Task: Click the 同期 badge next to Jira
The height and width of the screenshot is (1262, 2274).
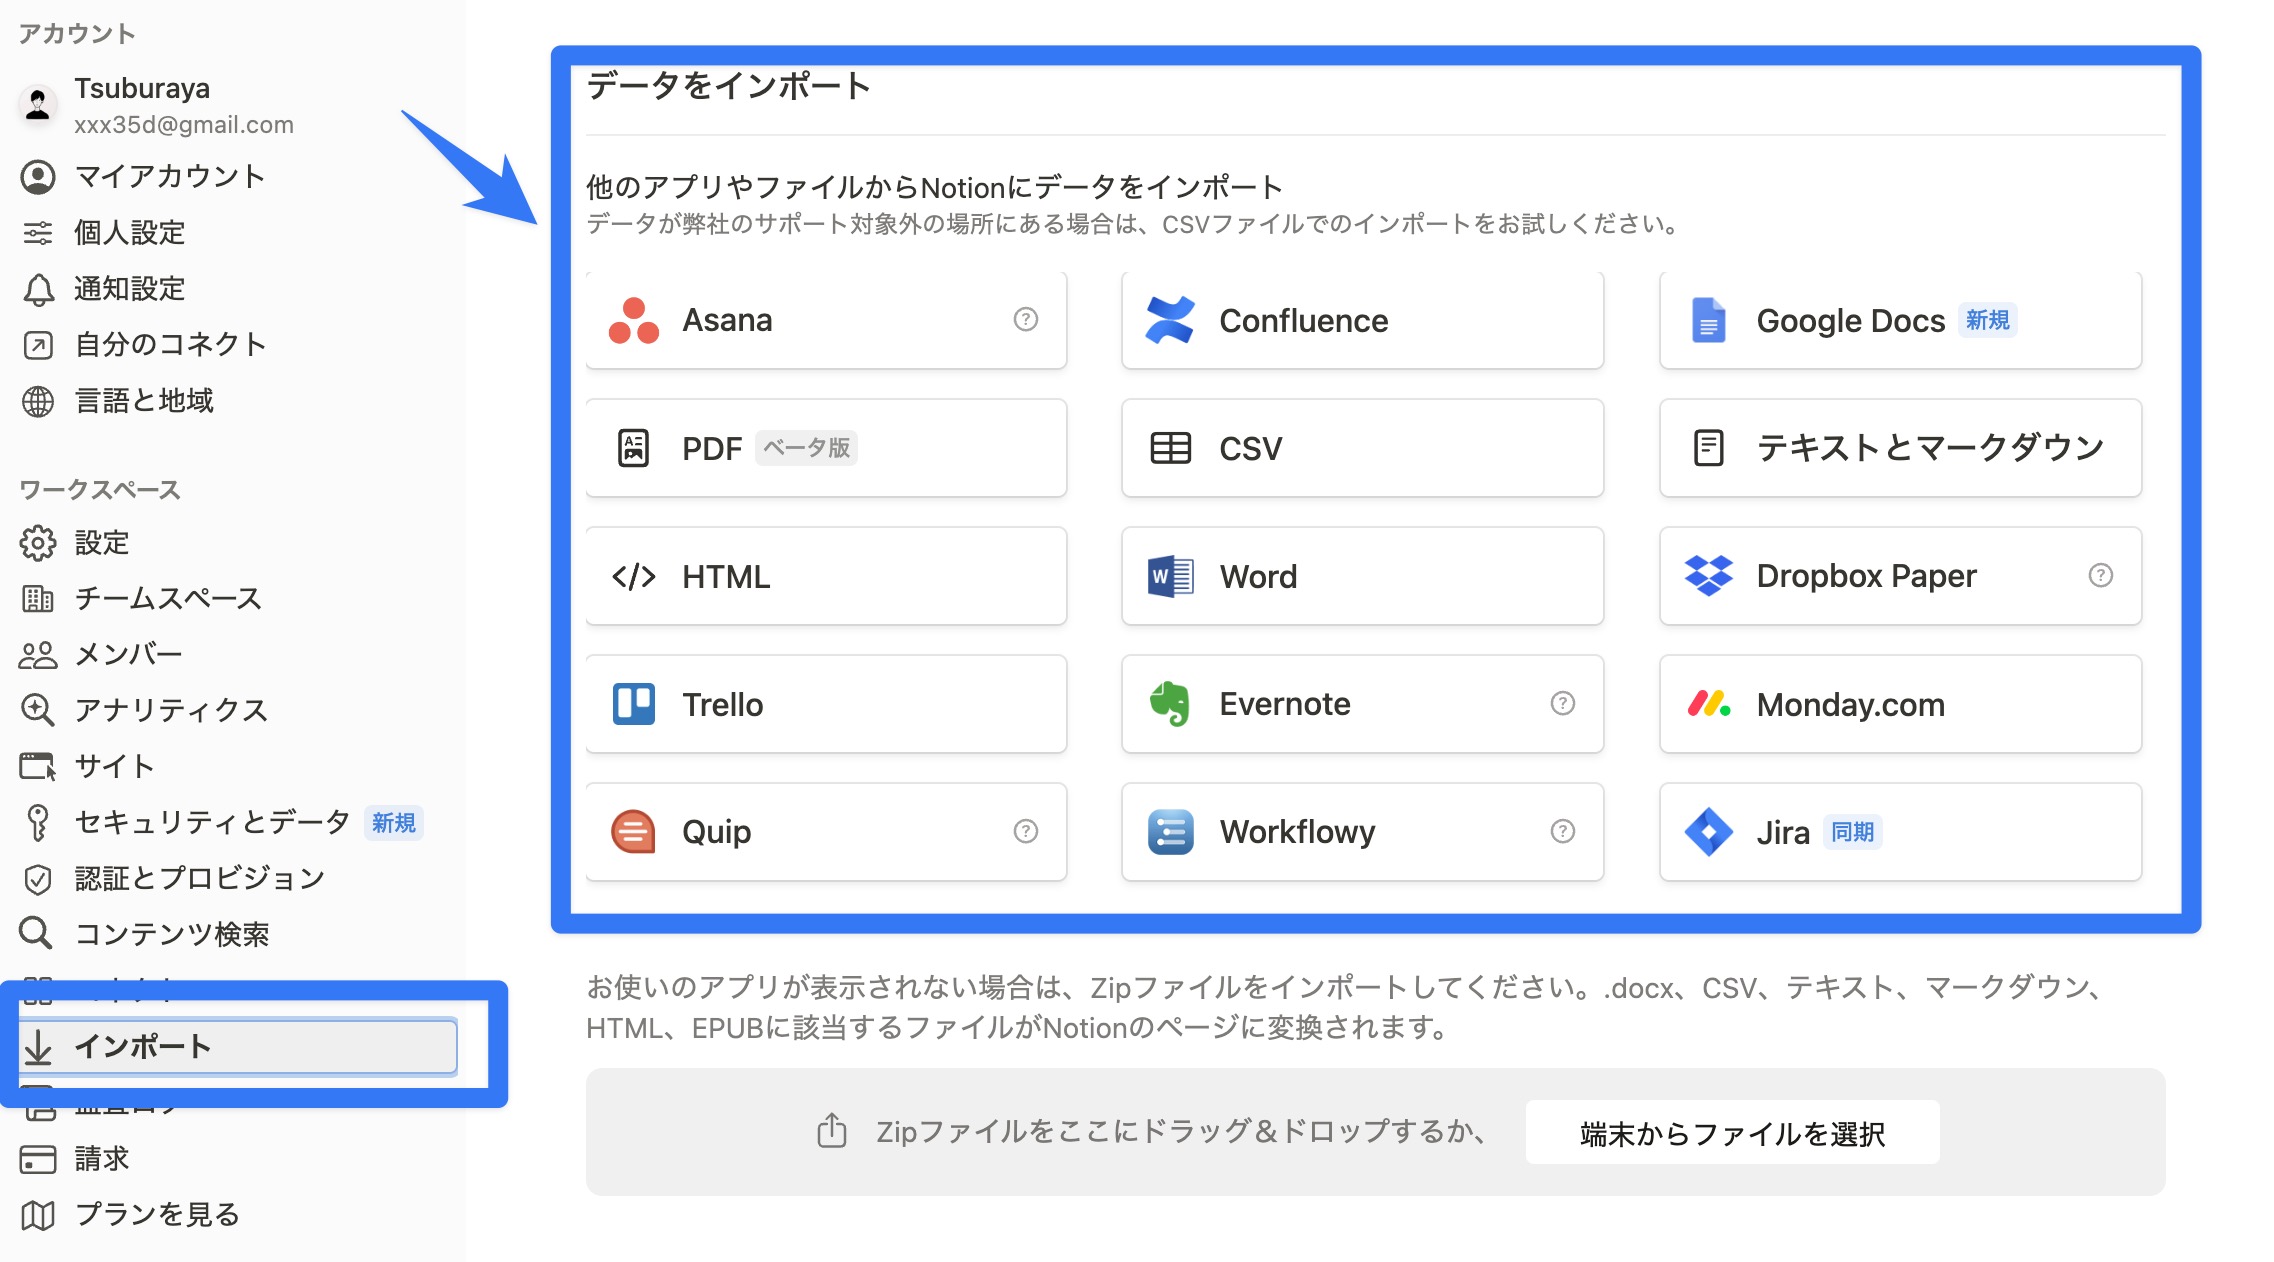Action: 1852,832
